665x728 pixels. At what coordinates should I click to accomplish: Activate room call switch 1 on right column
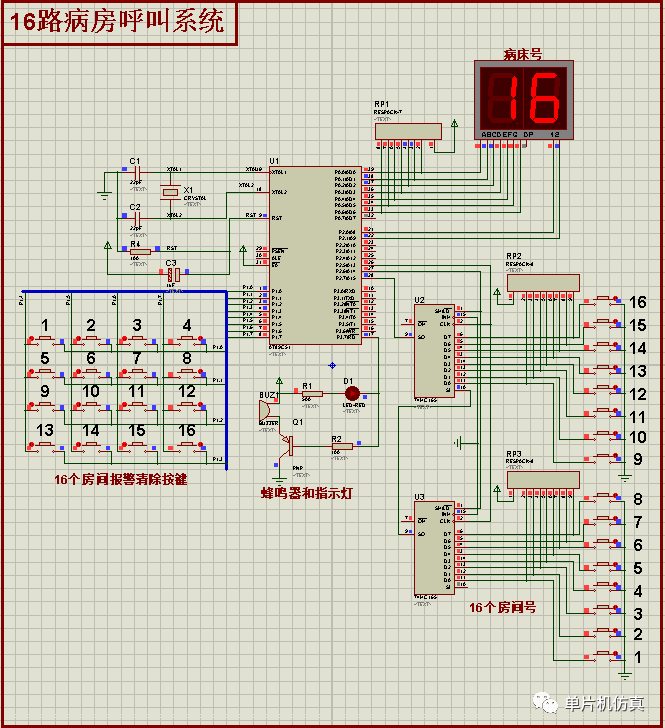click(603, 655)
